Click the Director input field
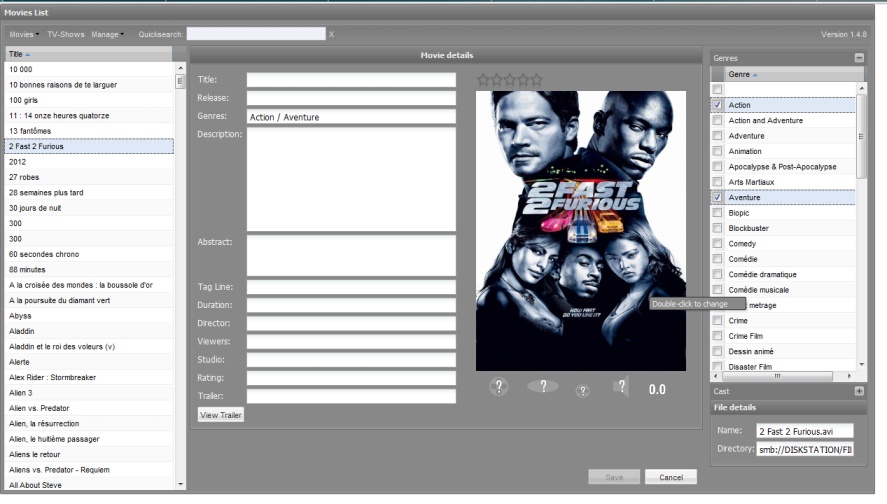The height and width of the screenshot is (504, 887). [351, 323]
